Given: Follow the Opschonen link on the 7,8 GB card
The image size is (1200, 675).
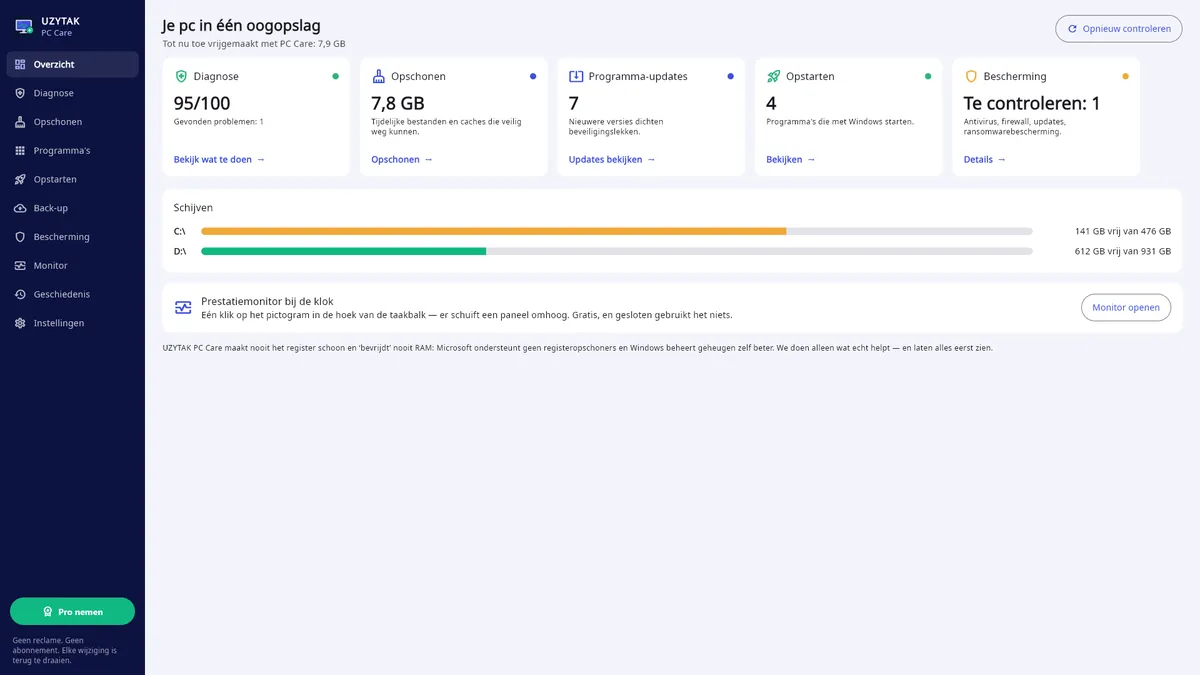Looking at the screenshot, I should pyautogui.click(x=402, y=159).
